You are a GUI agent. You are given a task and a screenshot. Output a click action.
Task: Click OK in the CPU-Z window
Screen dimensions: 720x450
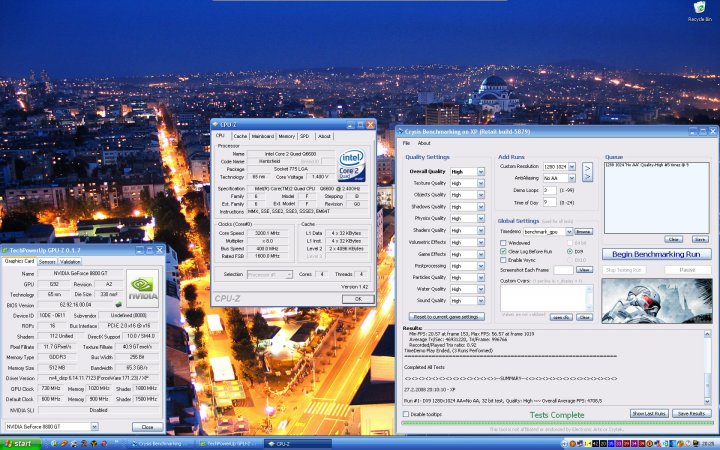click(358, 299)
